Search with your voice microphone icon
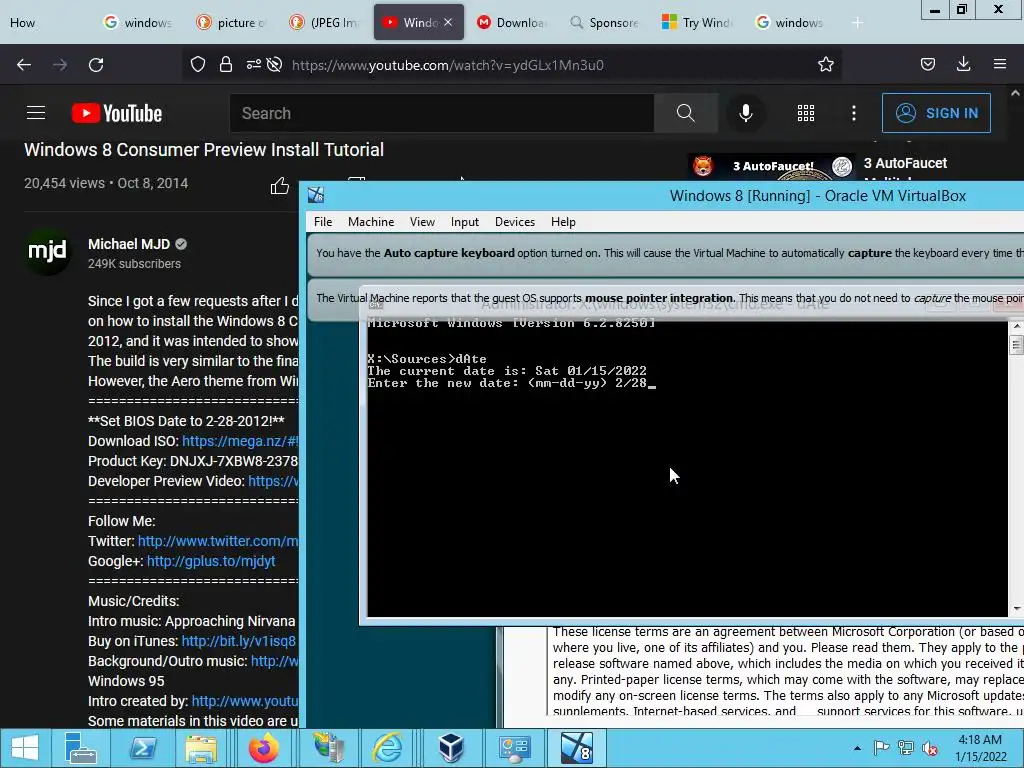The image size is (1024, 768). (x=746, y=113)
